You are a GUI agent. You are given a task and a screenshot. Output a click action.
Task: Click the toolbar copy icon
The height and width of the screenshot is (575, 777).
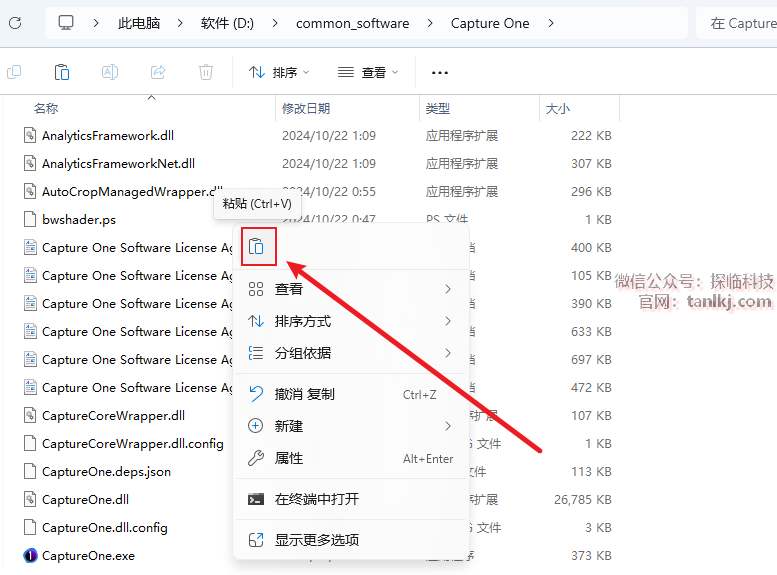14,72
